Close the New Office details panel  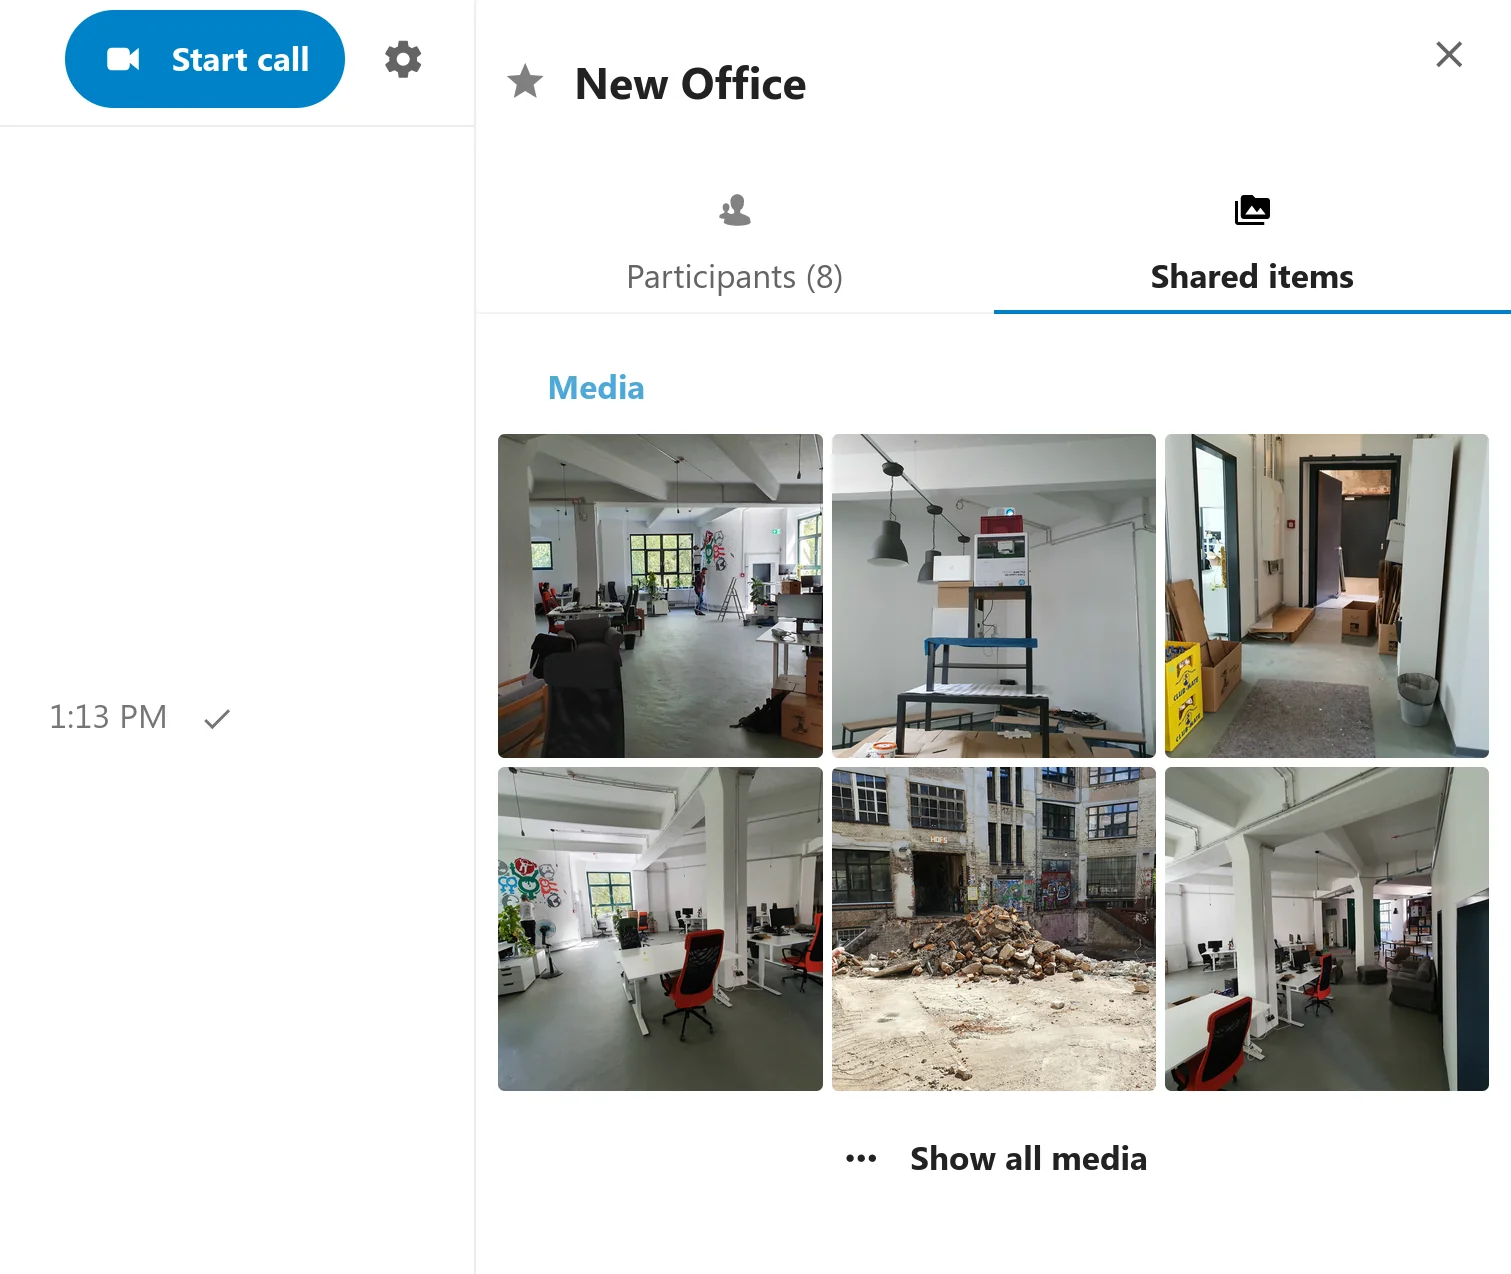1449,54
